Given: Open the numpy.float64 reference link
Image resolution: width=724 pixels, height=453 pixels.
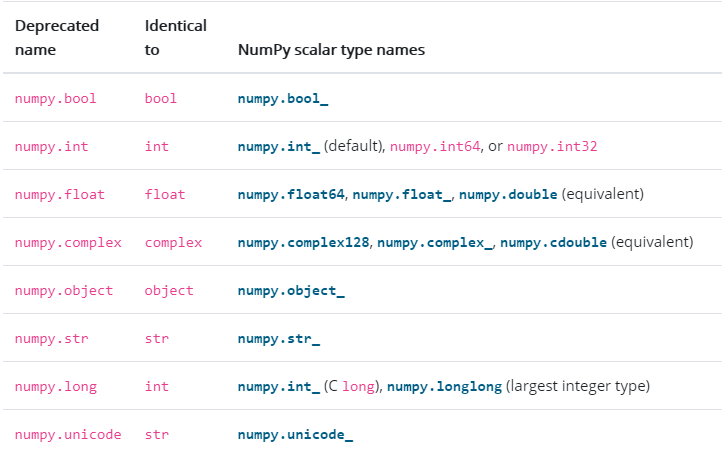Looking at the screenshot, I should click(x=291, y=195).
